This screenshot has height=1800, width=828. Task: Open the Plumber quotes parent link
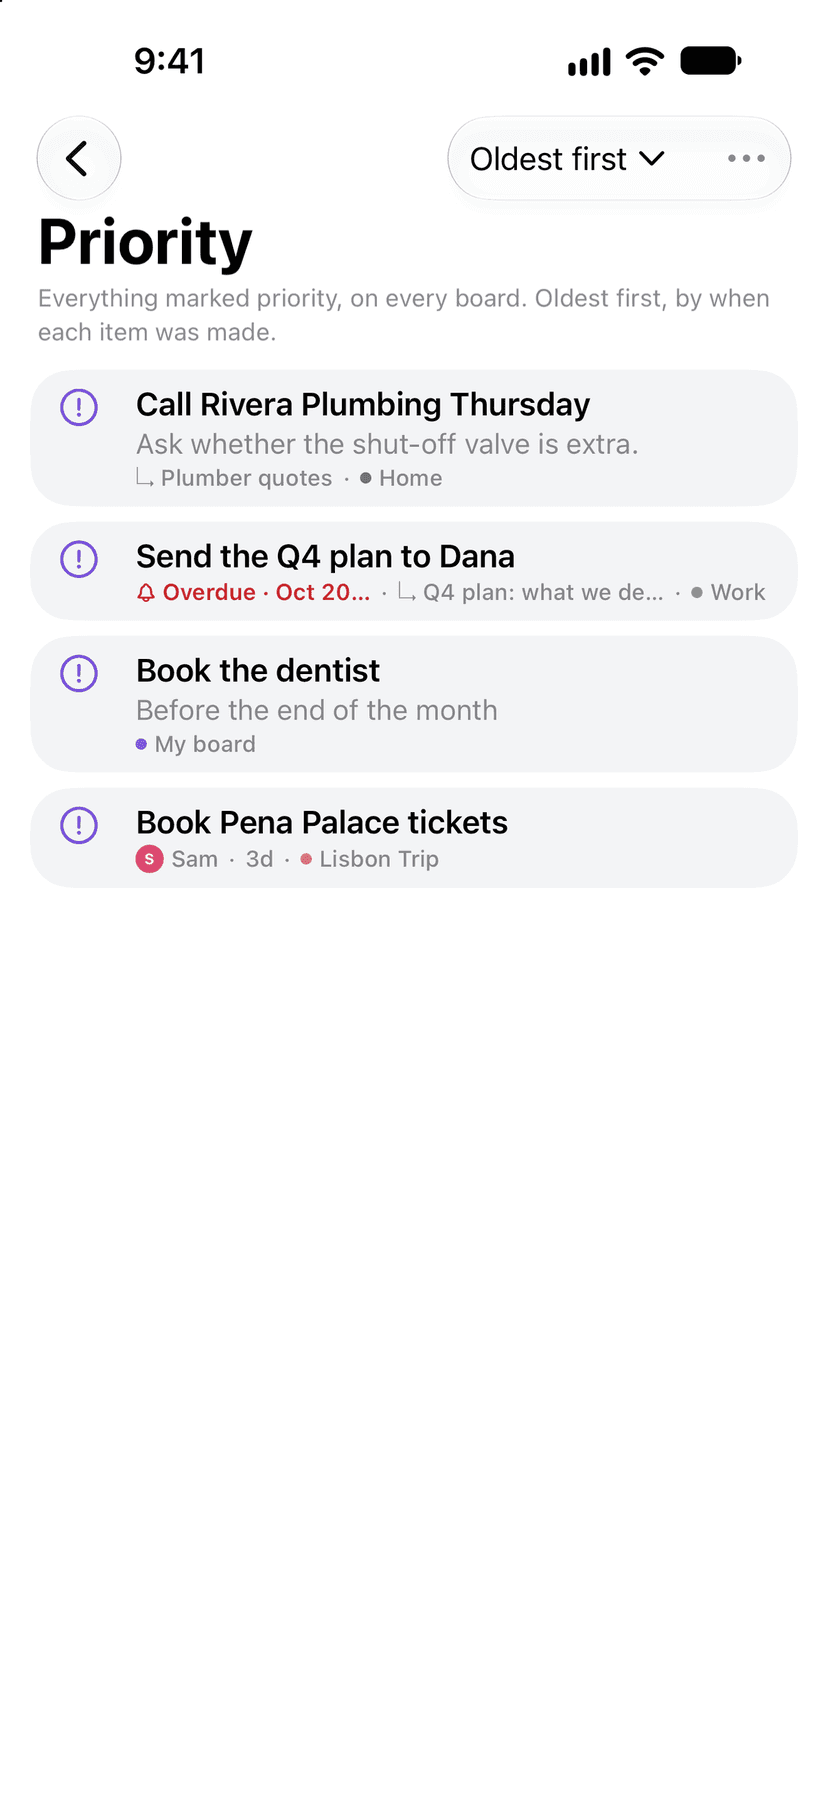(x=234, y=478)
